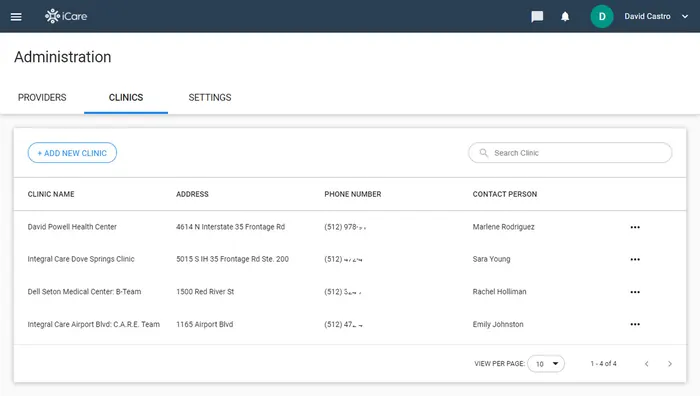This screenshot has width=700, height=396.
Task: Click address 5015 S IH 35 Frontage Rd
Action: [x=232, y=259]
